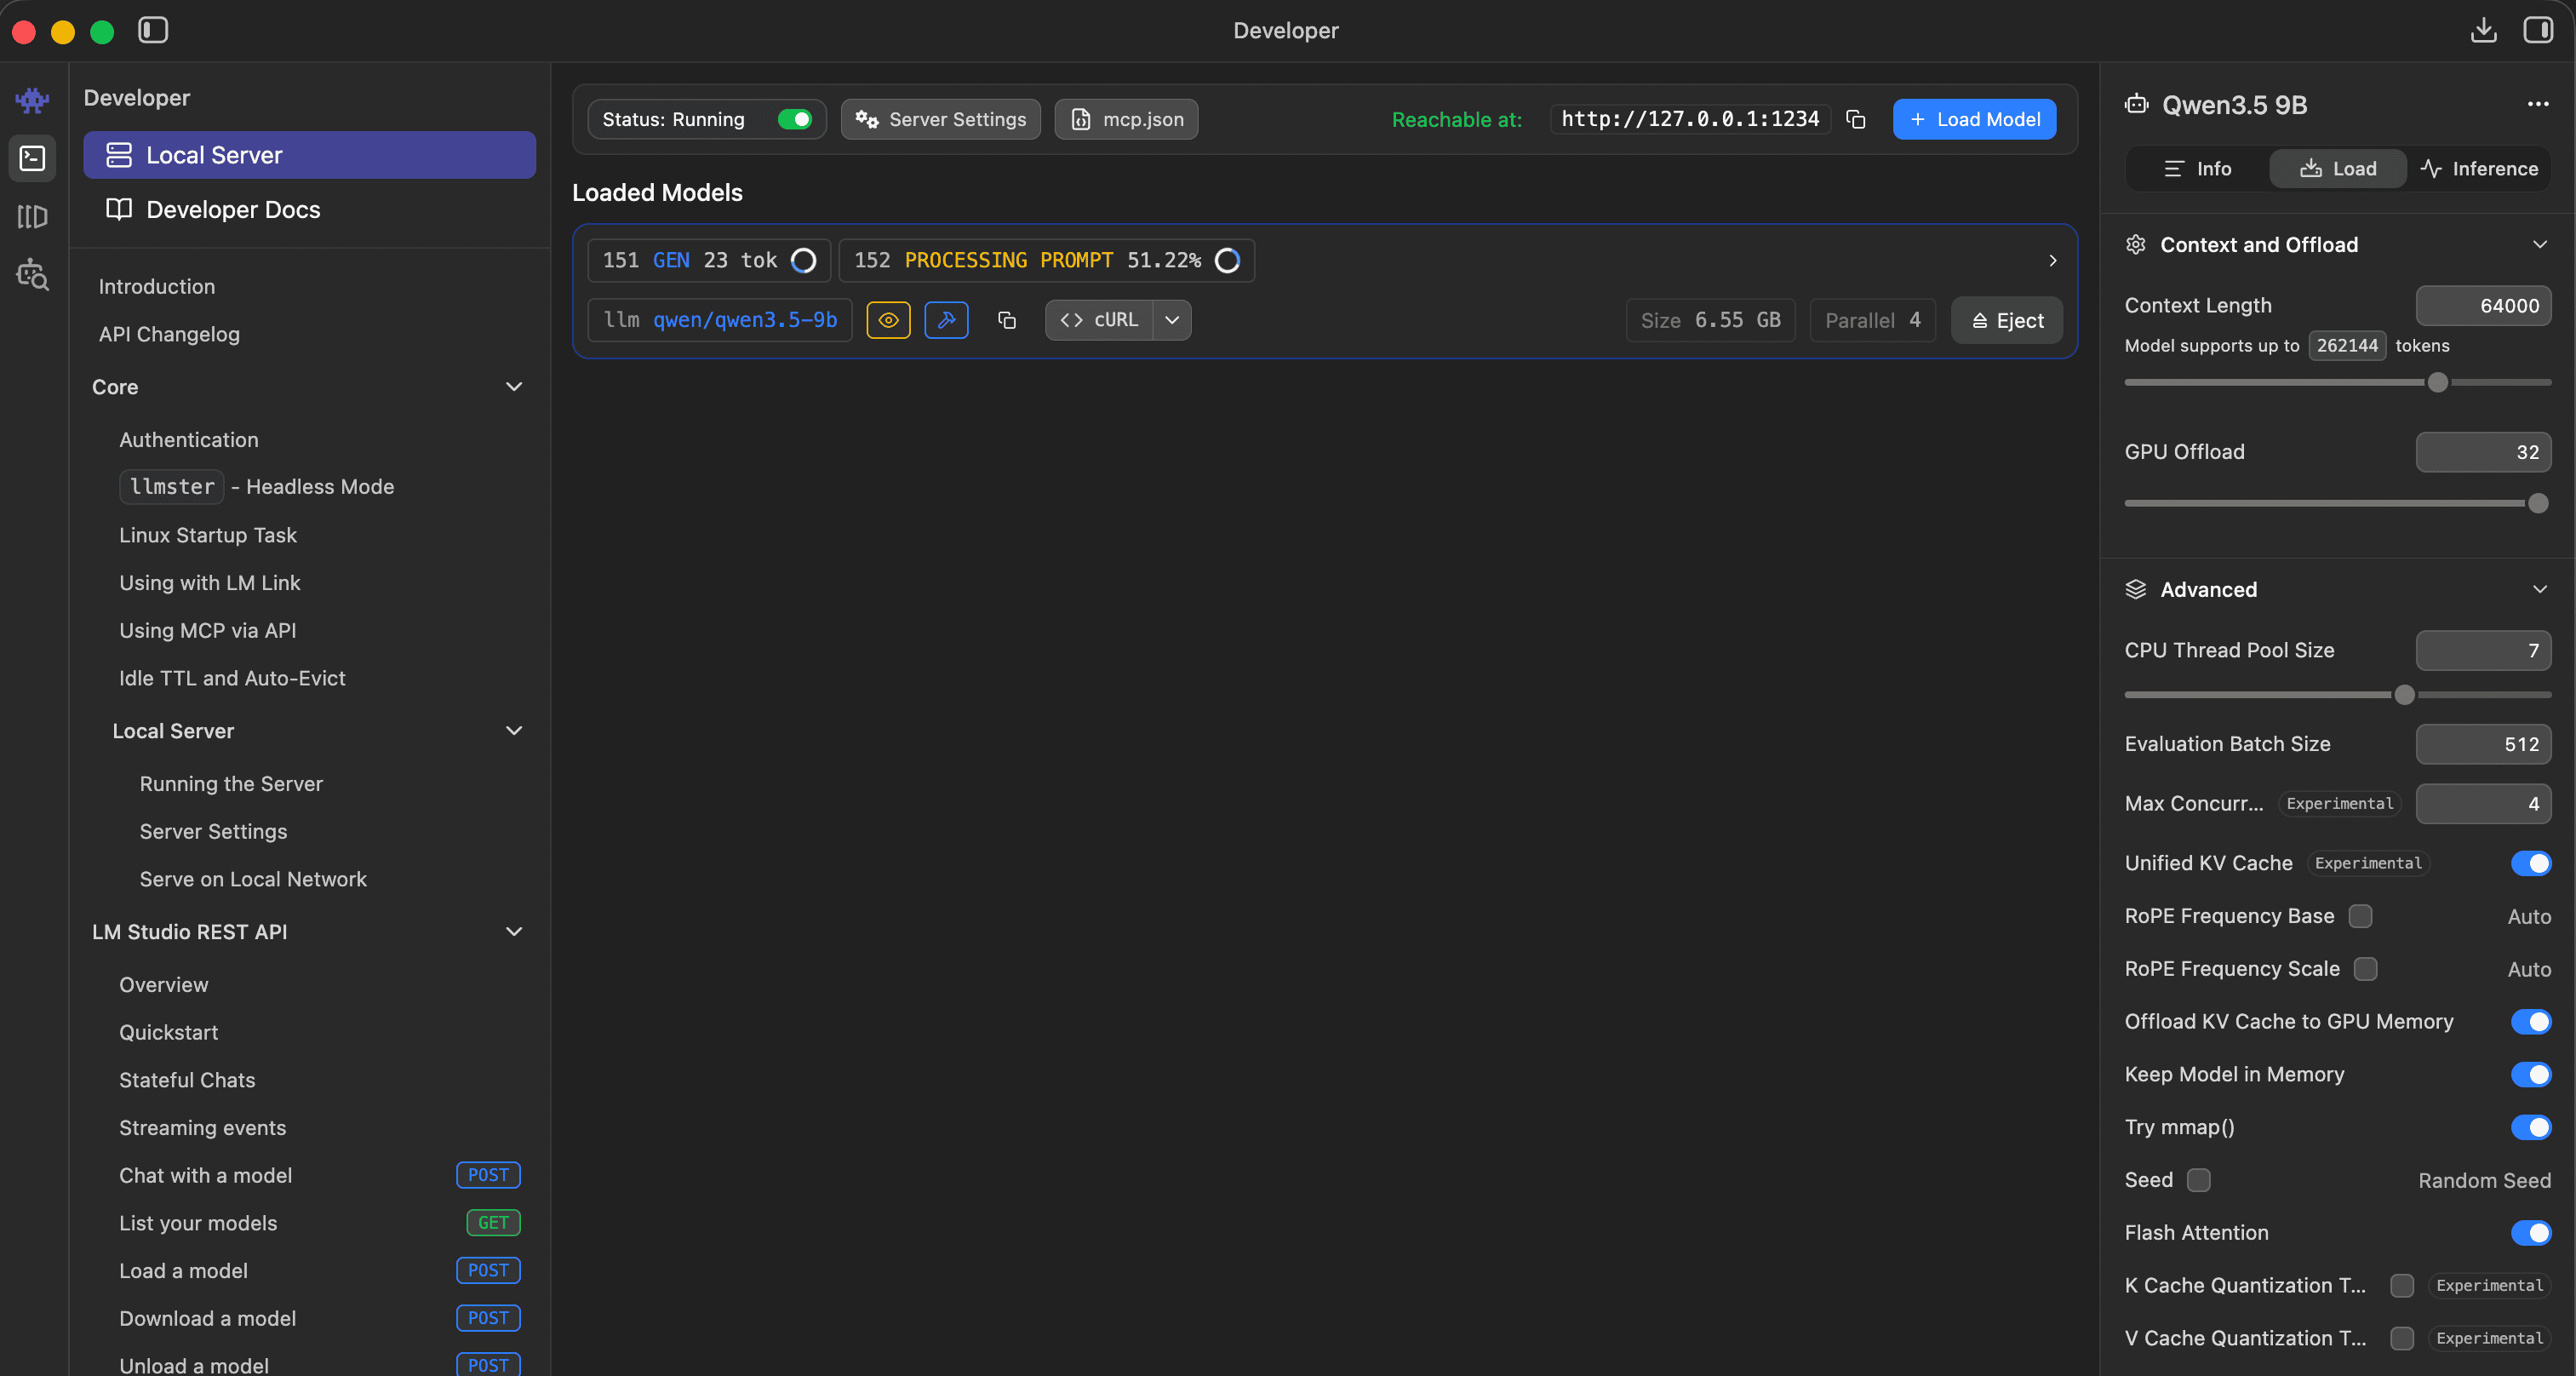Open the Serve on Local Network page
This screenshot has width=2576, height=1376.
pos(253,879)
